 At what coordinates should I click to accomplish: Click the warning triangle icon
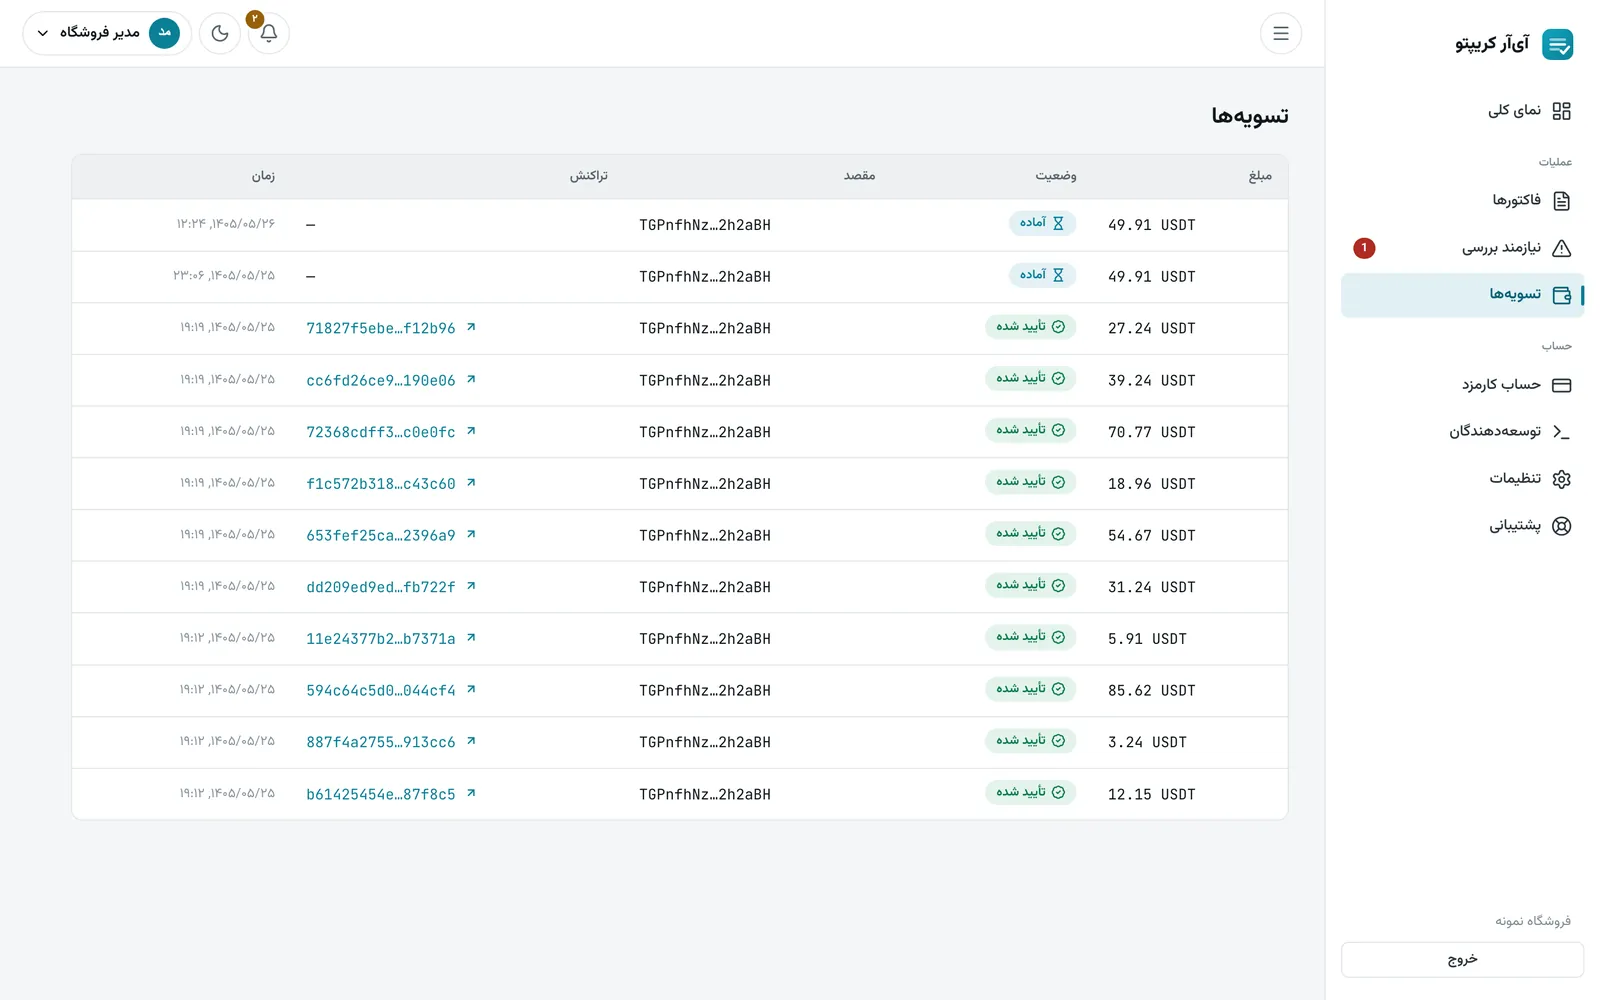pos(1561,248)
